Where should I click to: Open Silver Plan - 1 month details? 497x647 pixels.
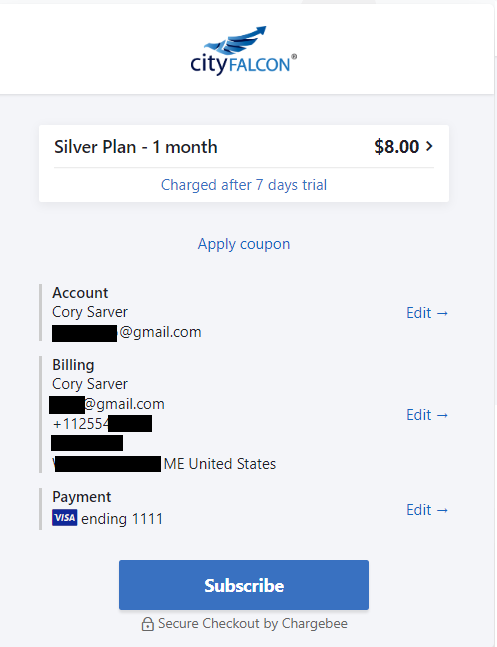136,147
